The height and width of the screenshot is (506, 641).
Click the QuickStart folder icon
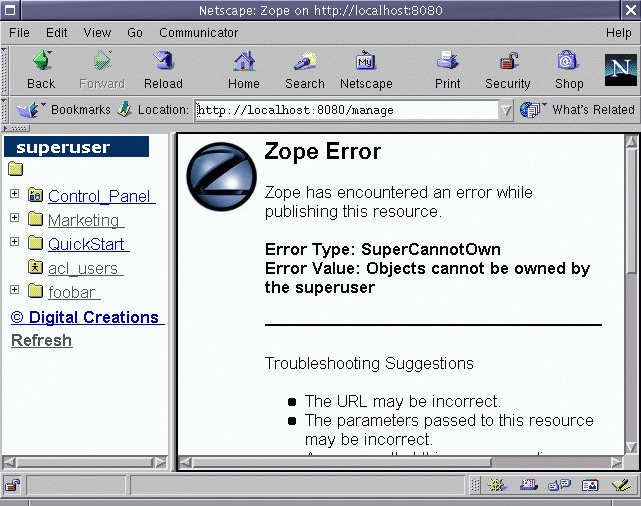36,243
